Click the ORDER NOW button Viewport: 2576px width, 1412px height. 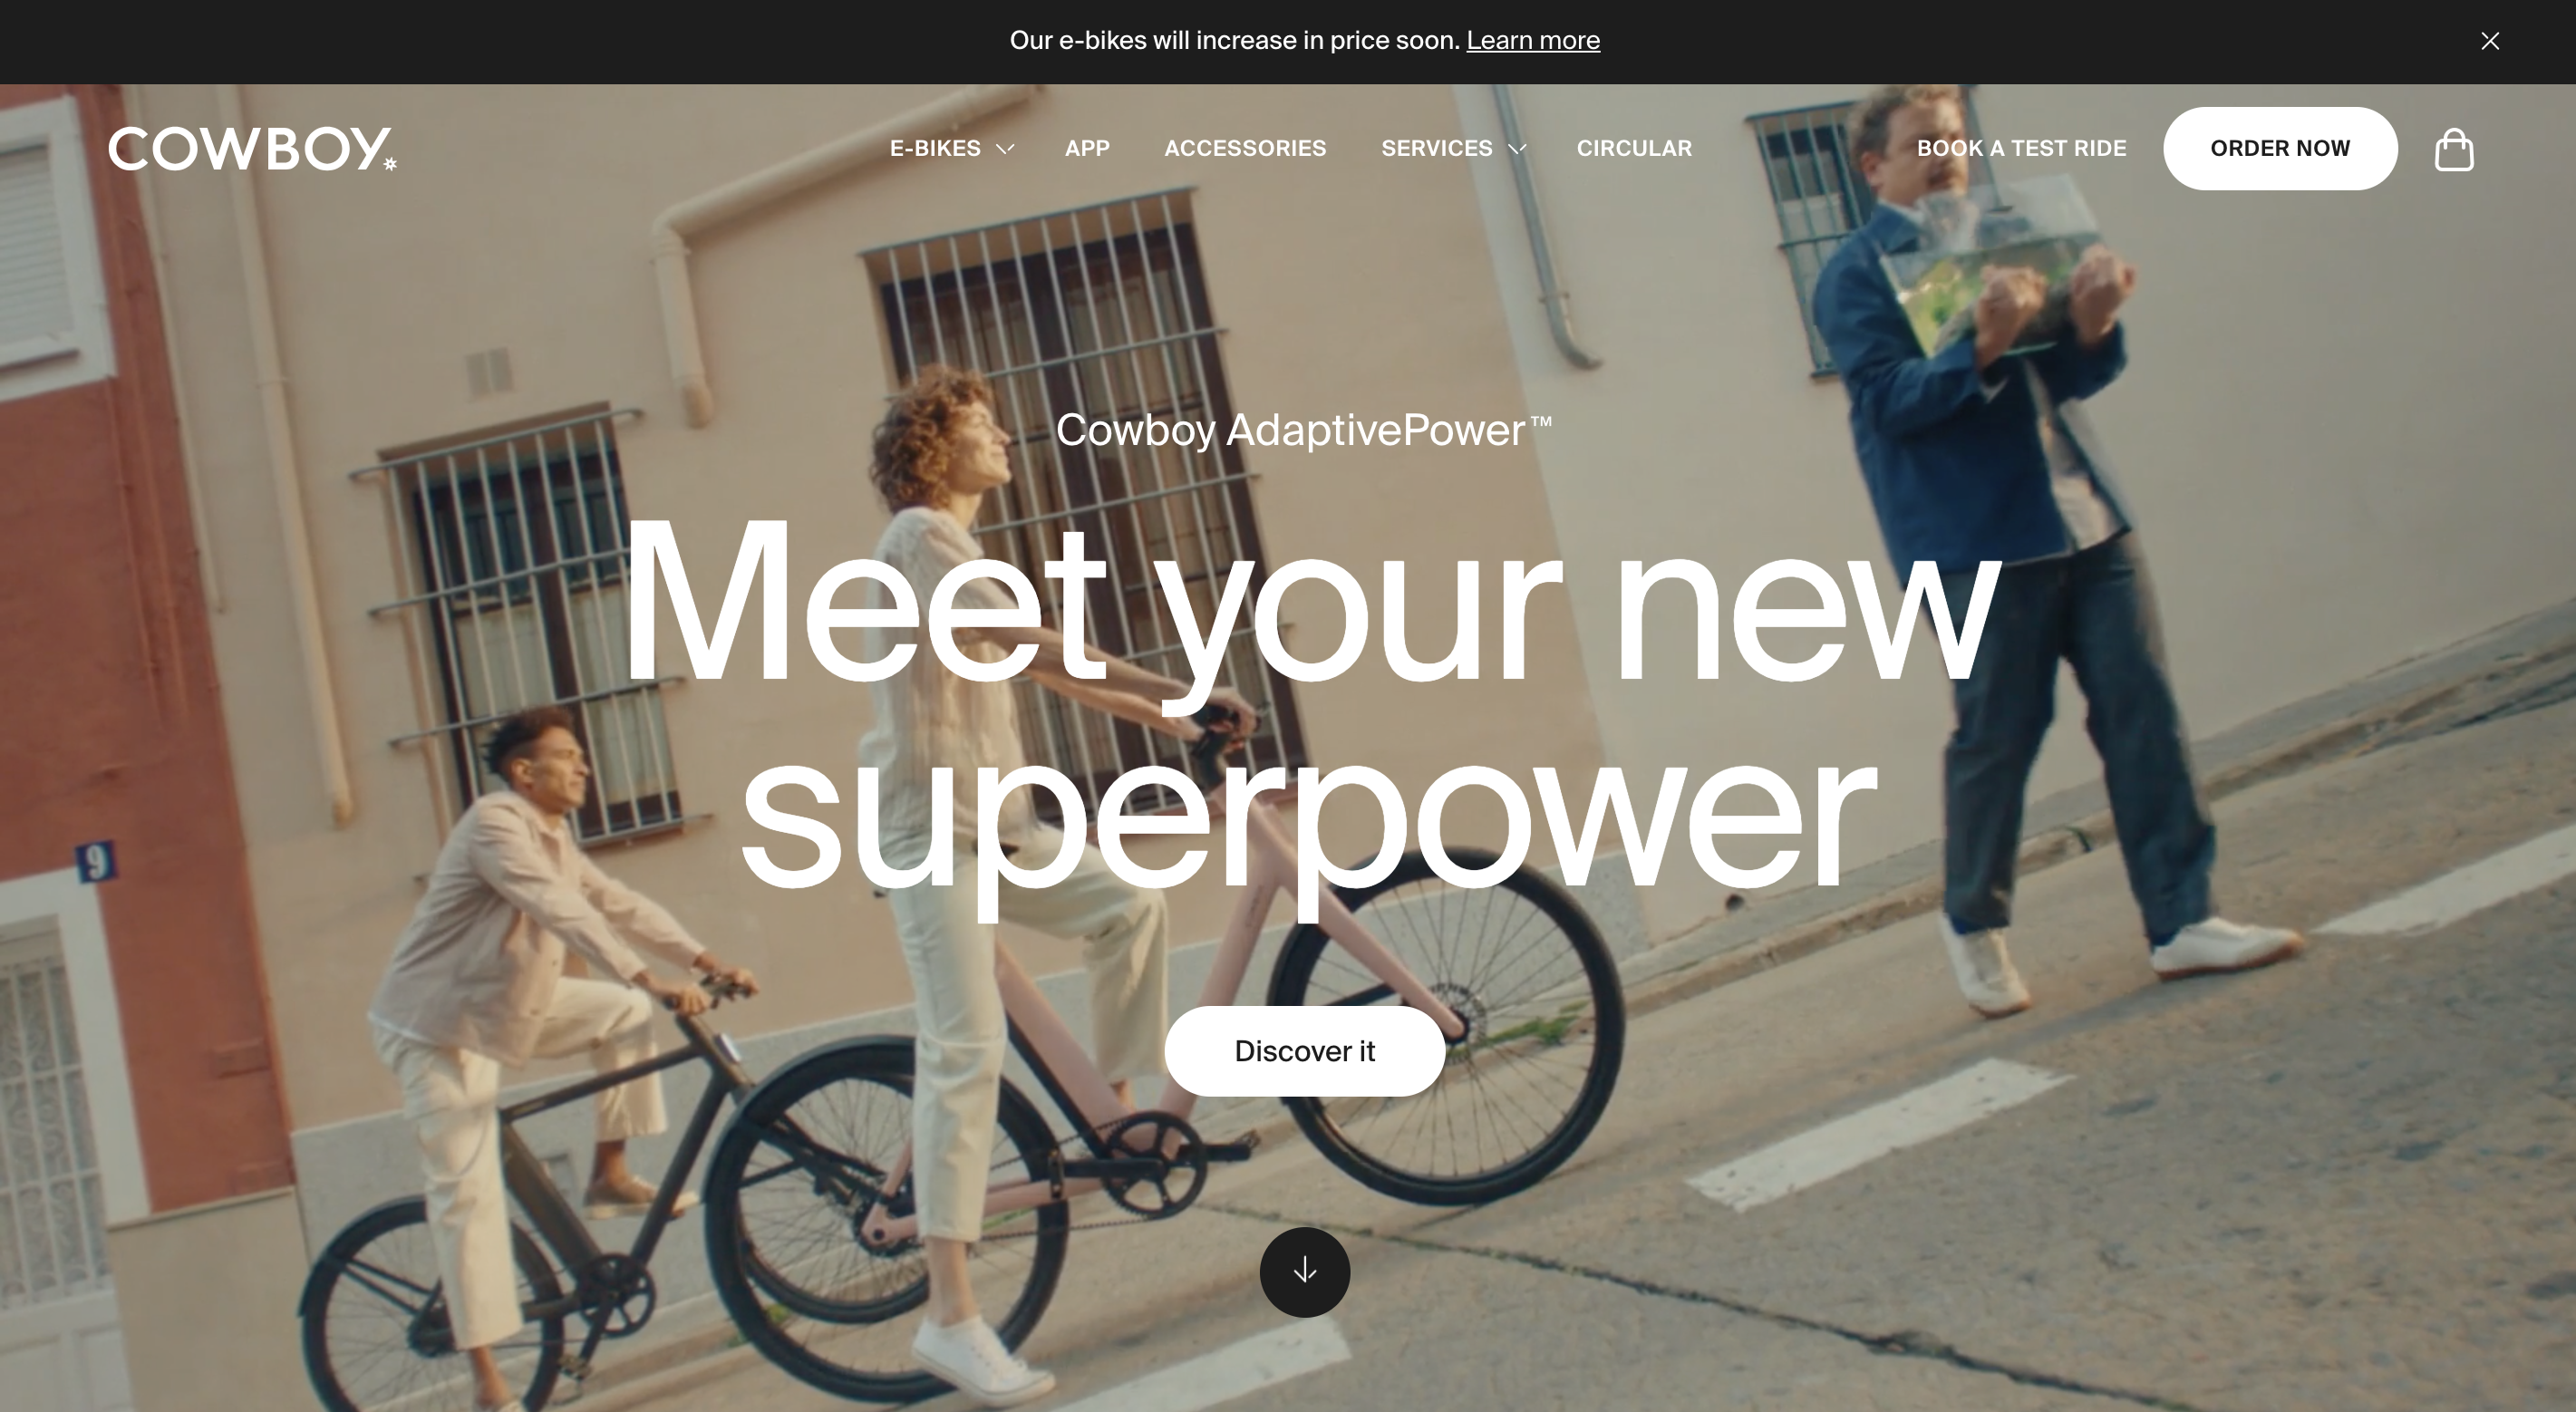click(2280, 148)
